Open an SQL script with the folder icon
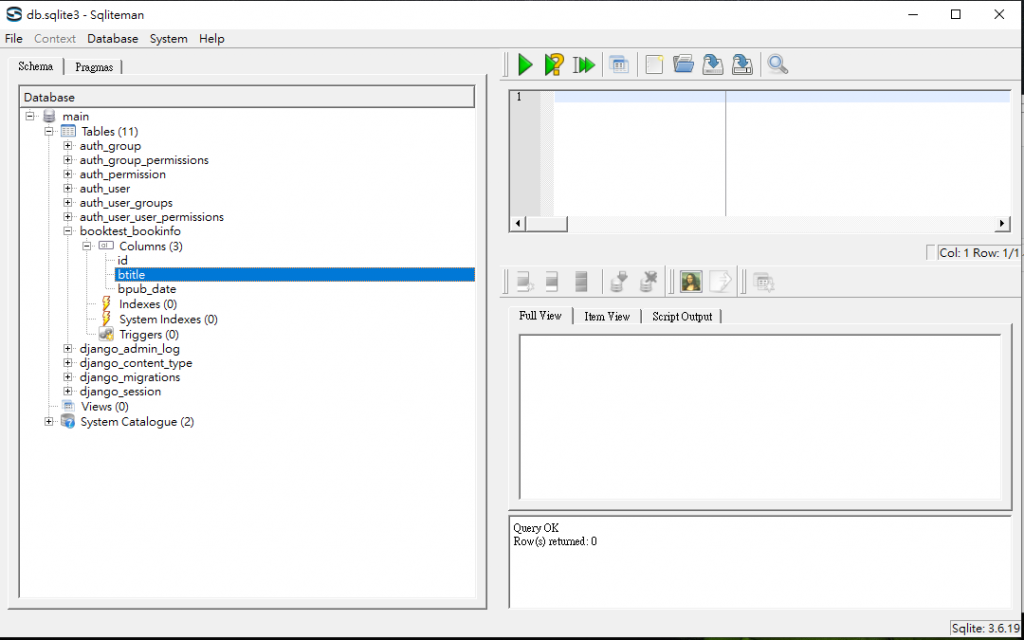The width and height of the screenshot is (1024, 640). [683, 64]
